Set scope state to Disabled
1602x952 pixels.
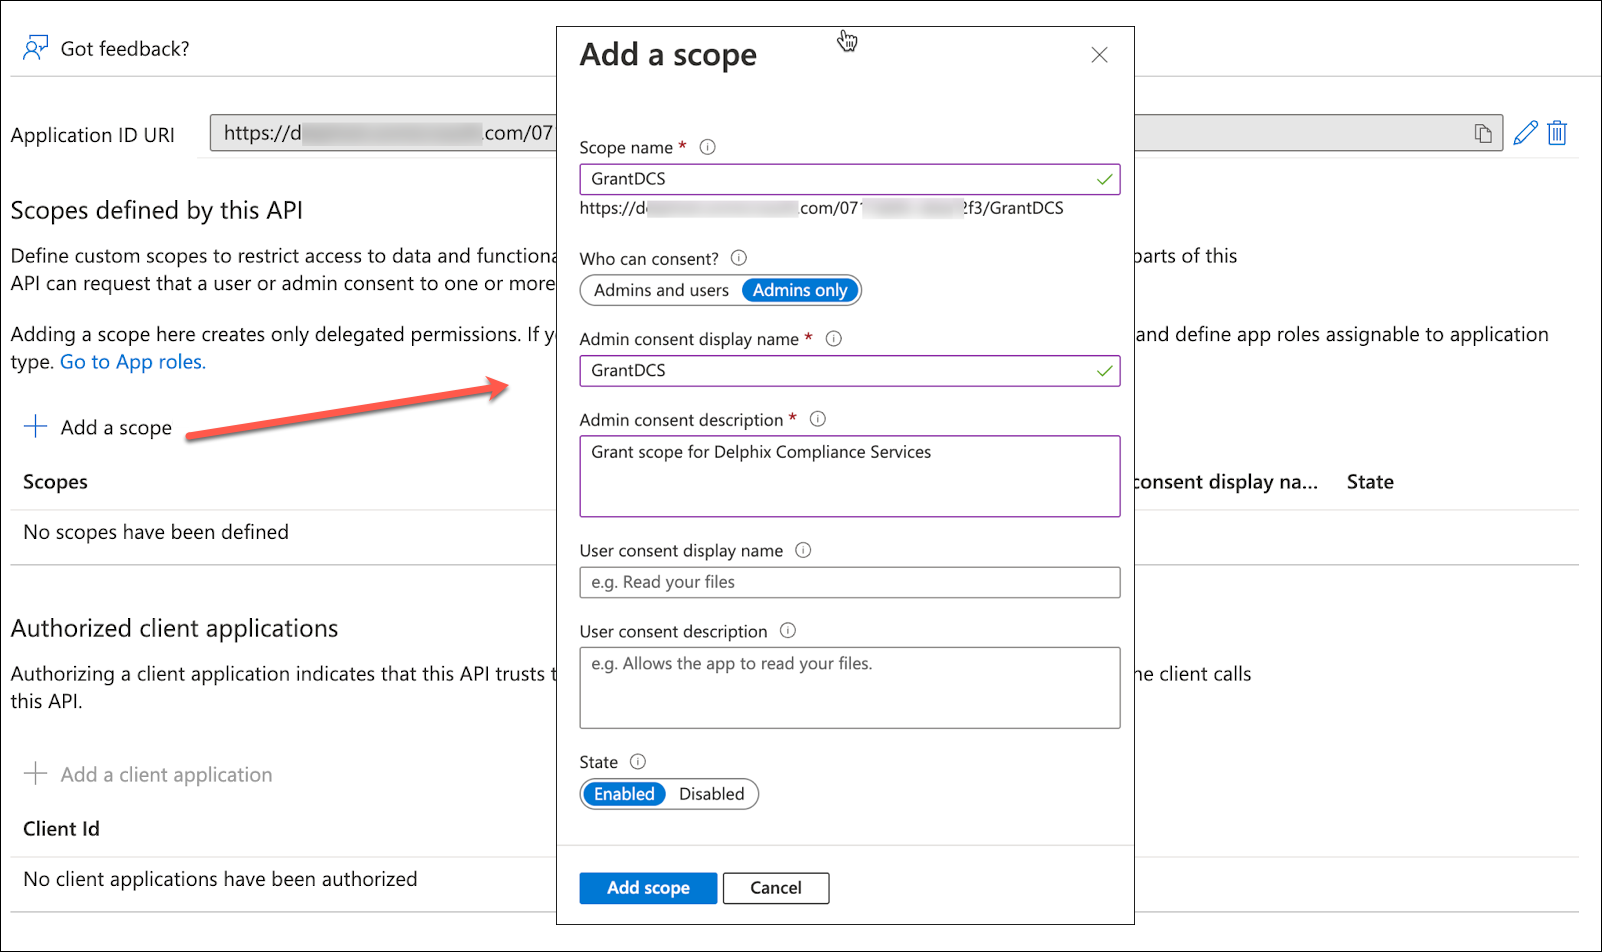click(x=711, y=794)
